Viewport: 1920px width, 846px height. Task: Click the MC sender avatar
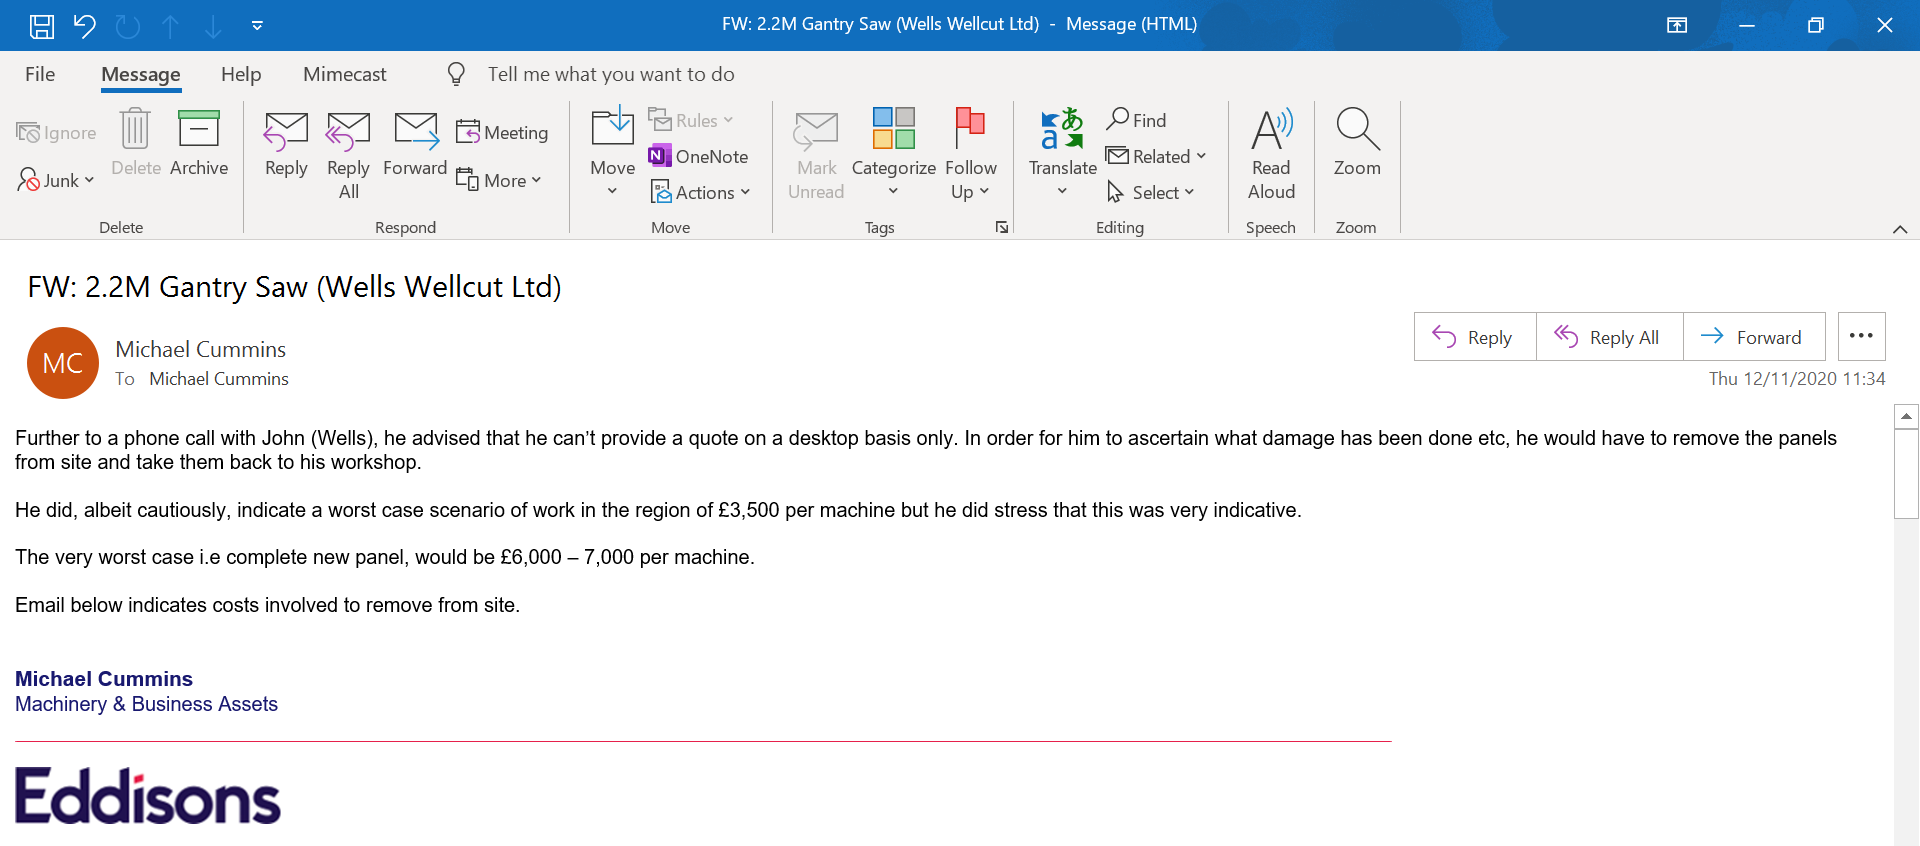click(x=63, y=363)
